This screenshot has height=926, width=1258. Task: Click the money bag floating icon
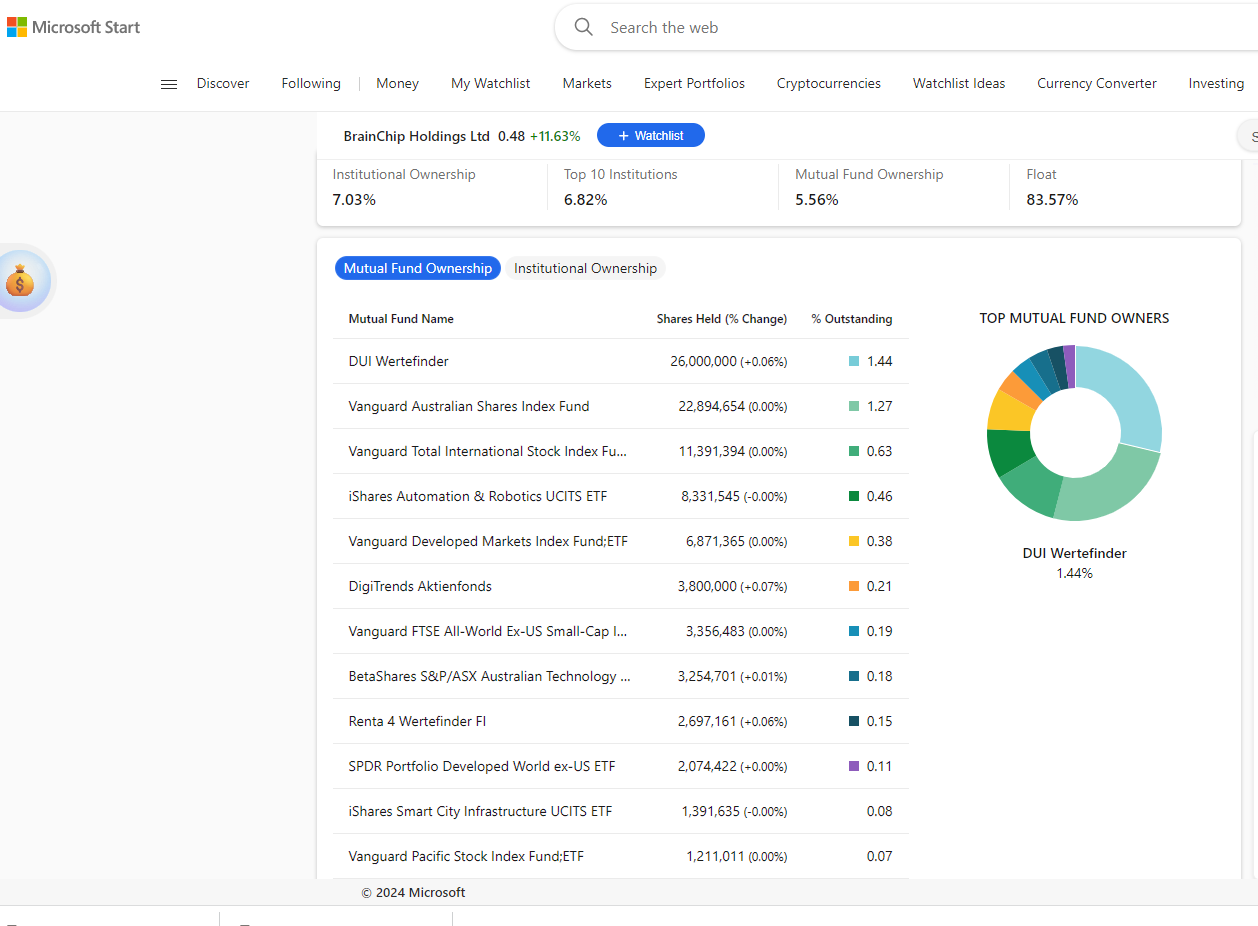(x=20, y=281)
